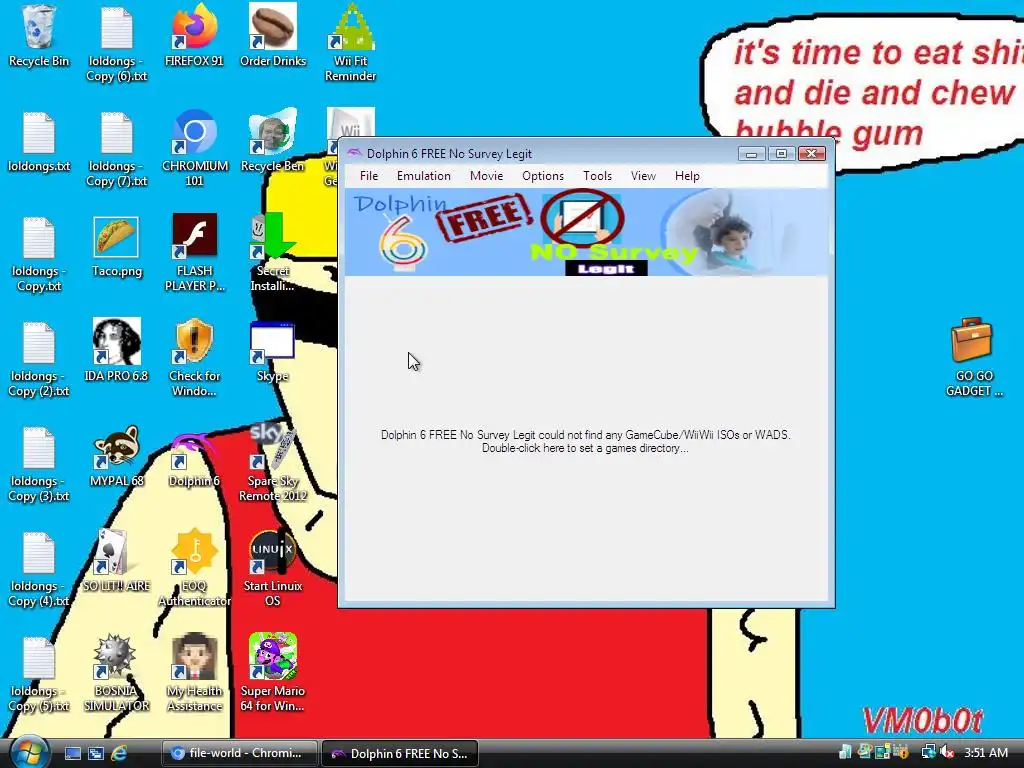This screenshot has width=1024, height=768.
Task: Launch the FLASH PLAYER shortcut
Action: pyautogui.click(x=195, y=254)
